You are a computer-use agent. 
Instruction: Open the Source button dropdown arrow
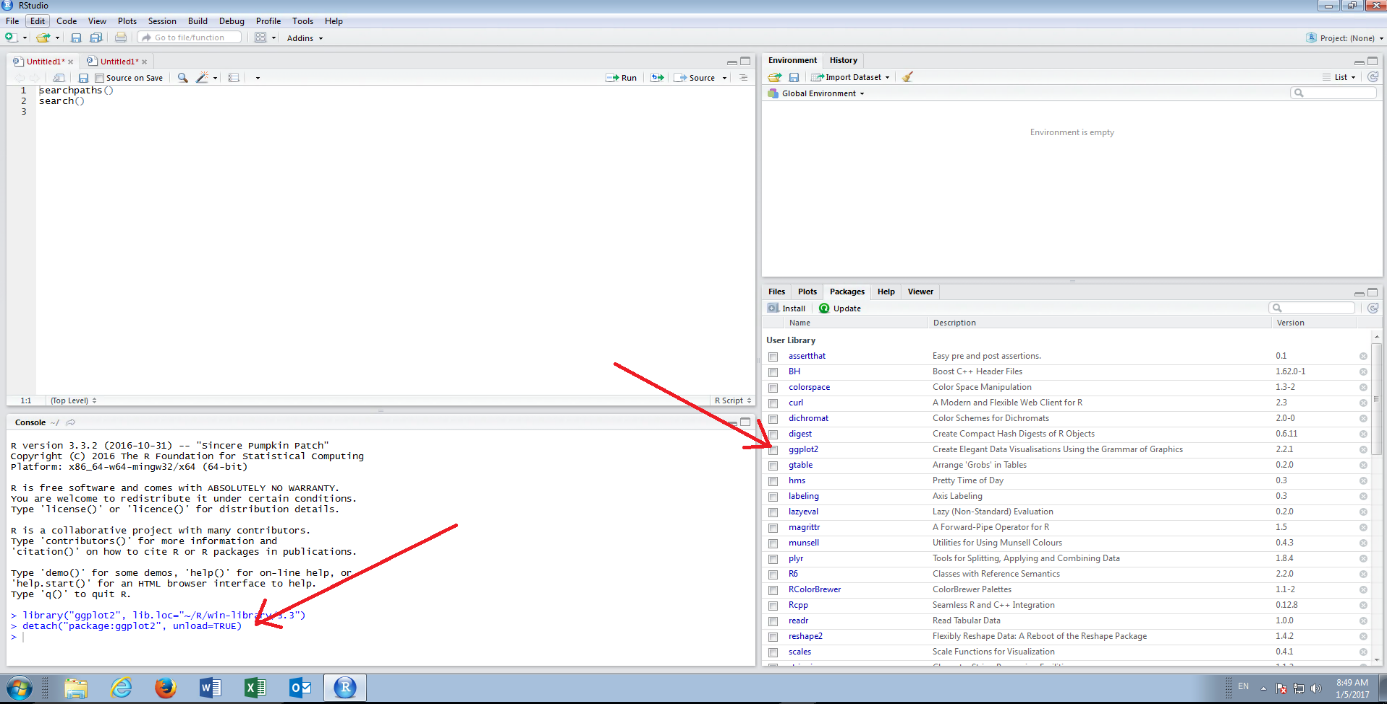725,78
